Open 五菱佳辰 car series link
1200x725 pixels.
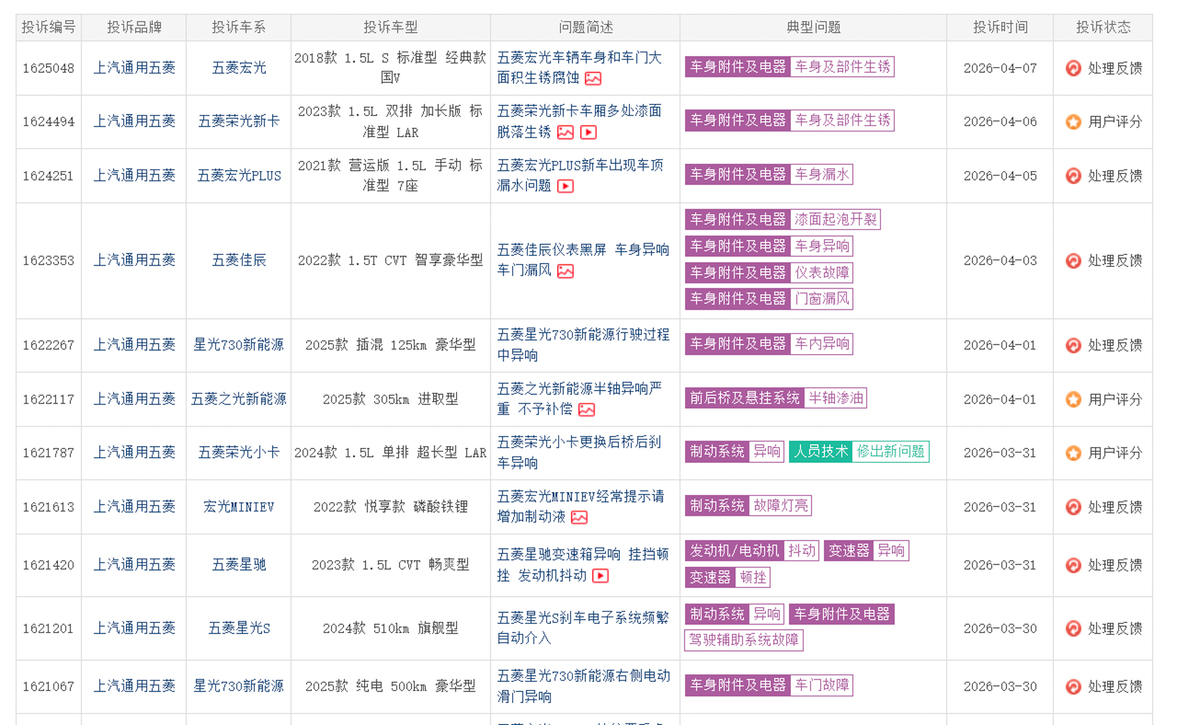pyautogui.click(x=239, y=260)
